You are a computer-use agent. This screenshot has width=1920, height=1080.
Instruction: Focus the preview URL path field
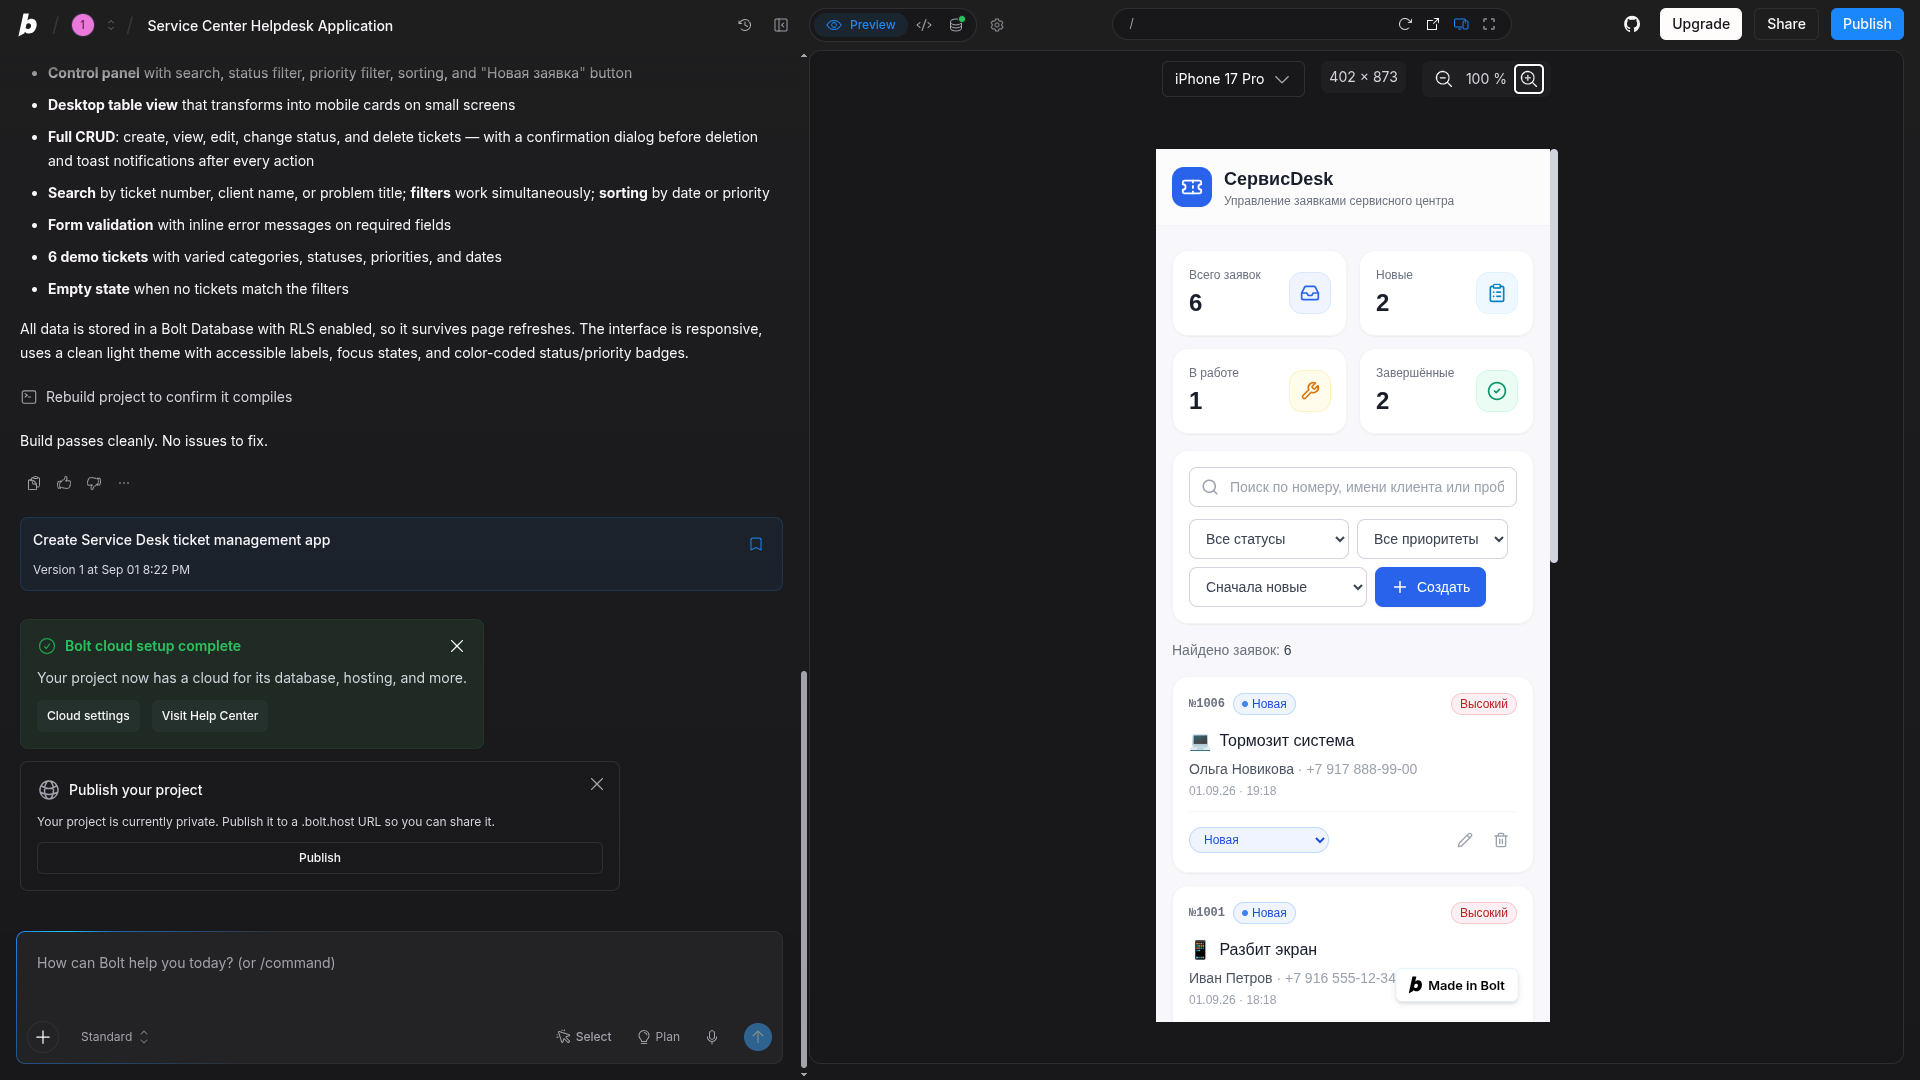tap(1255, 24)
